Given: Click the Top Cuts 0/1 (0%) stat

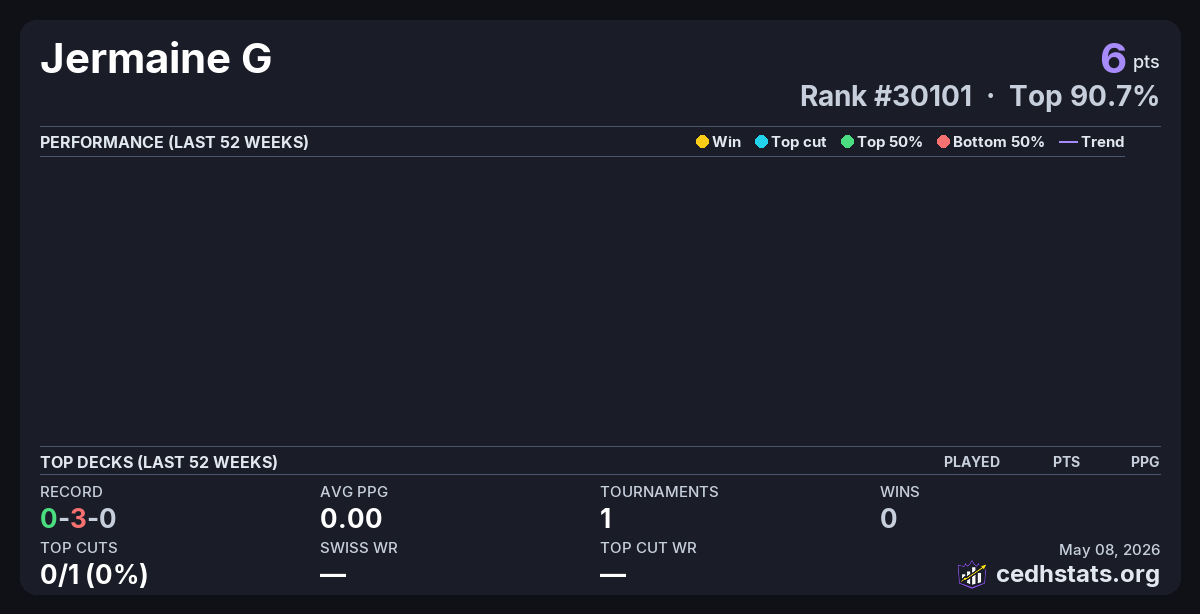Looking at the screenshot, I should 94,575.
